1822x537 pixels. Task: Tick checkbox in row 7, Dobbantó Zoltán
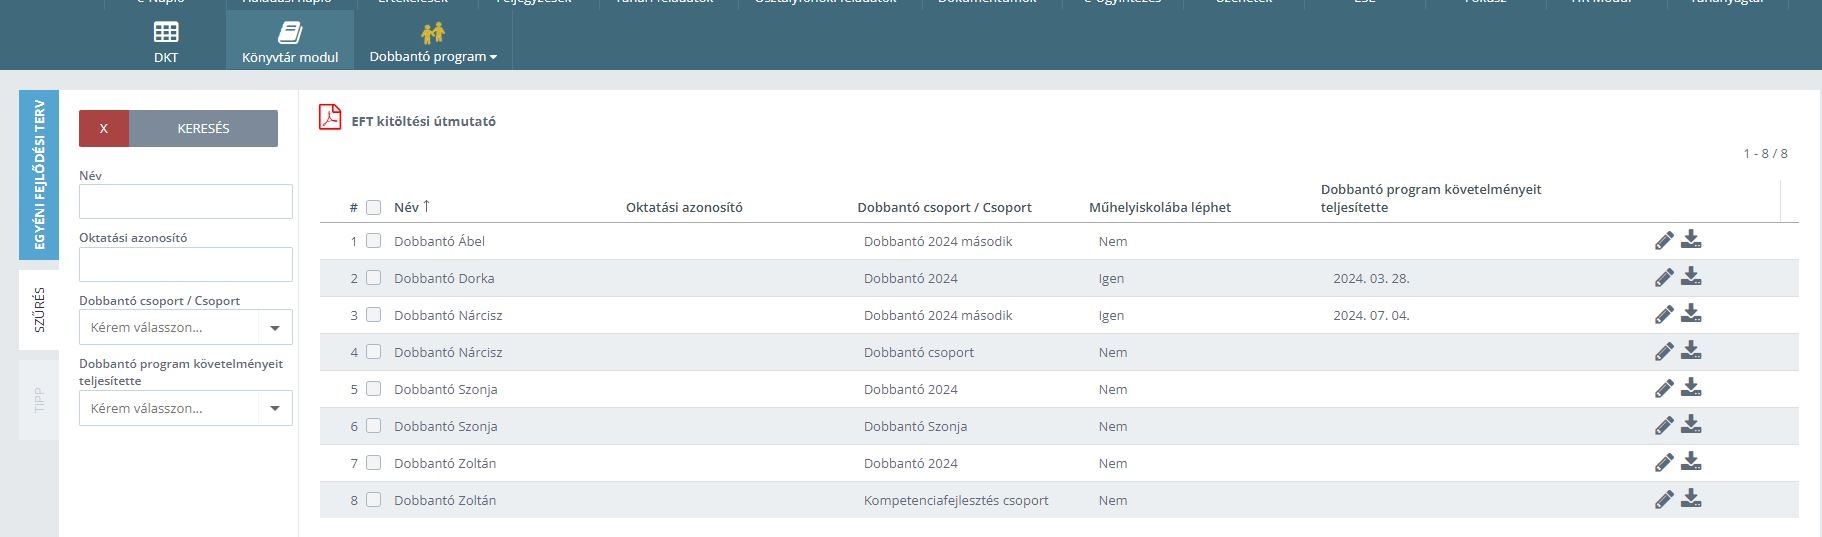(374, 463)
